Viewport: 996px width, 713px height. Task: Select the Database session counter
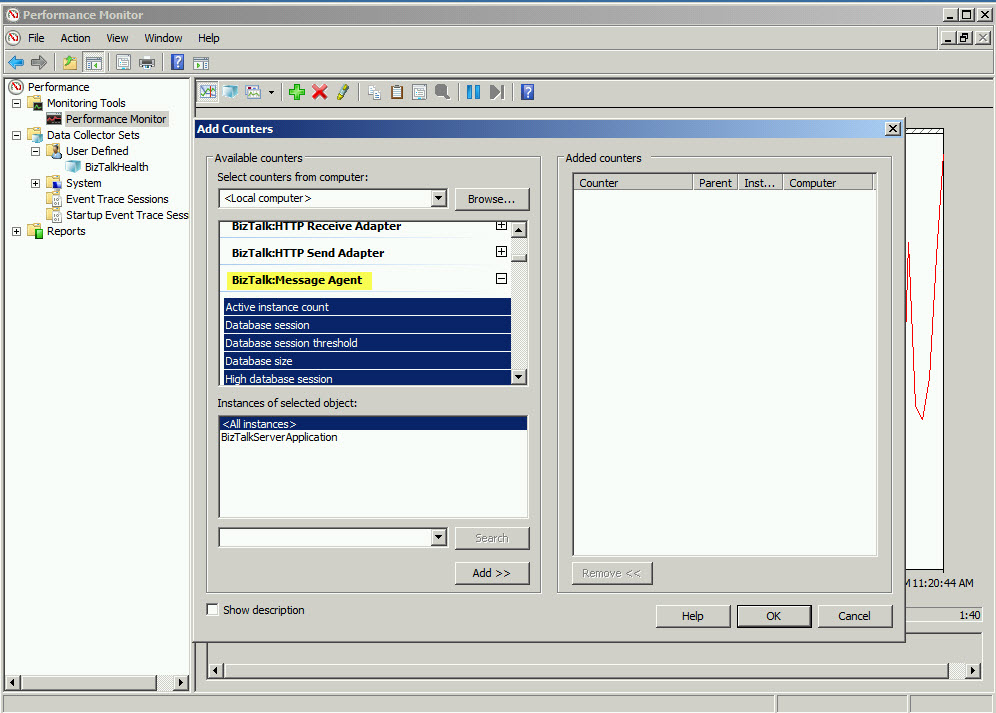click(x=367, y=325)
